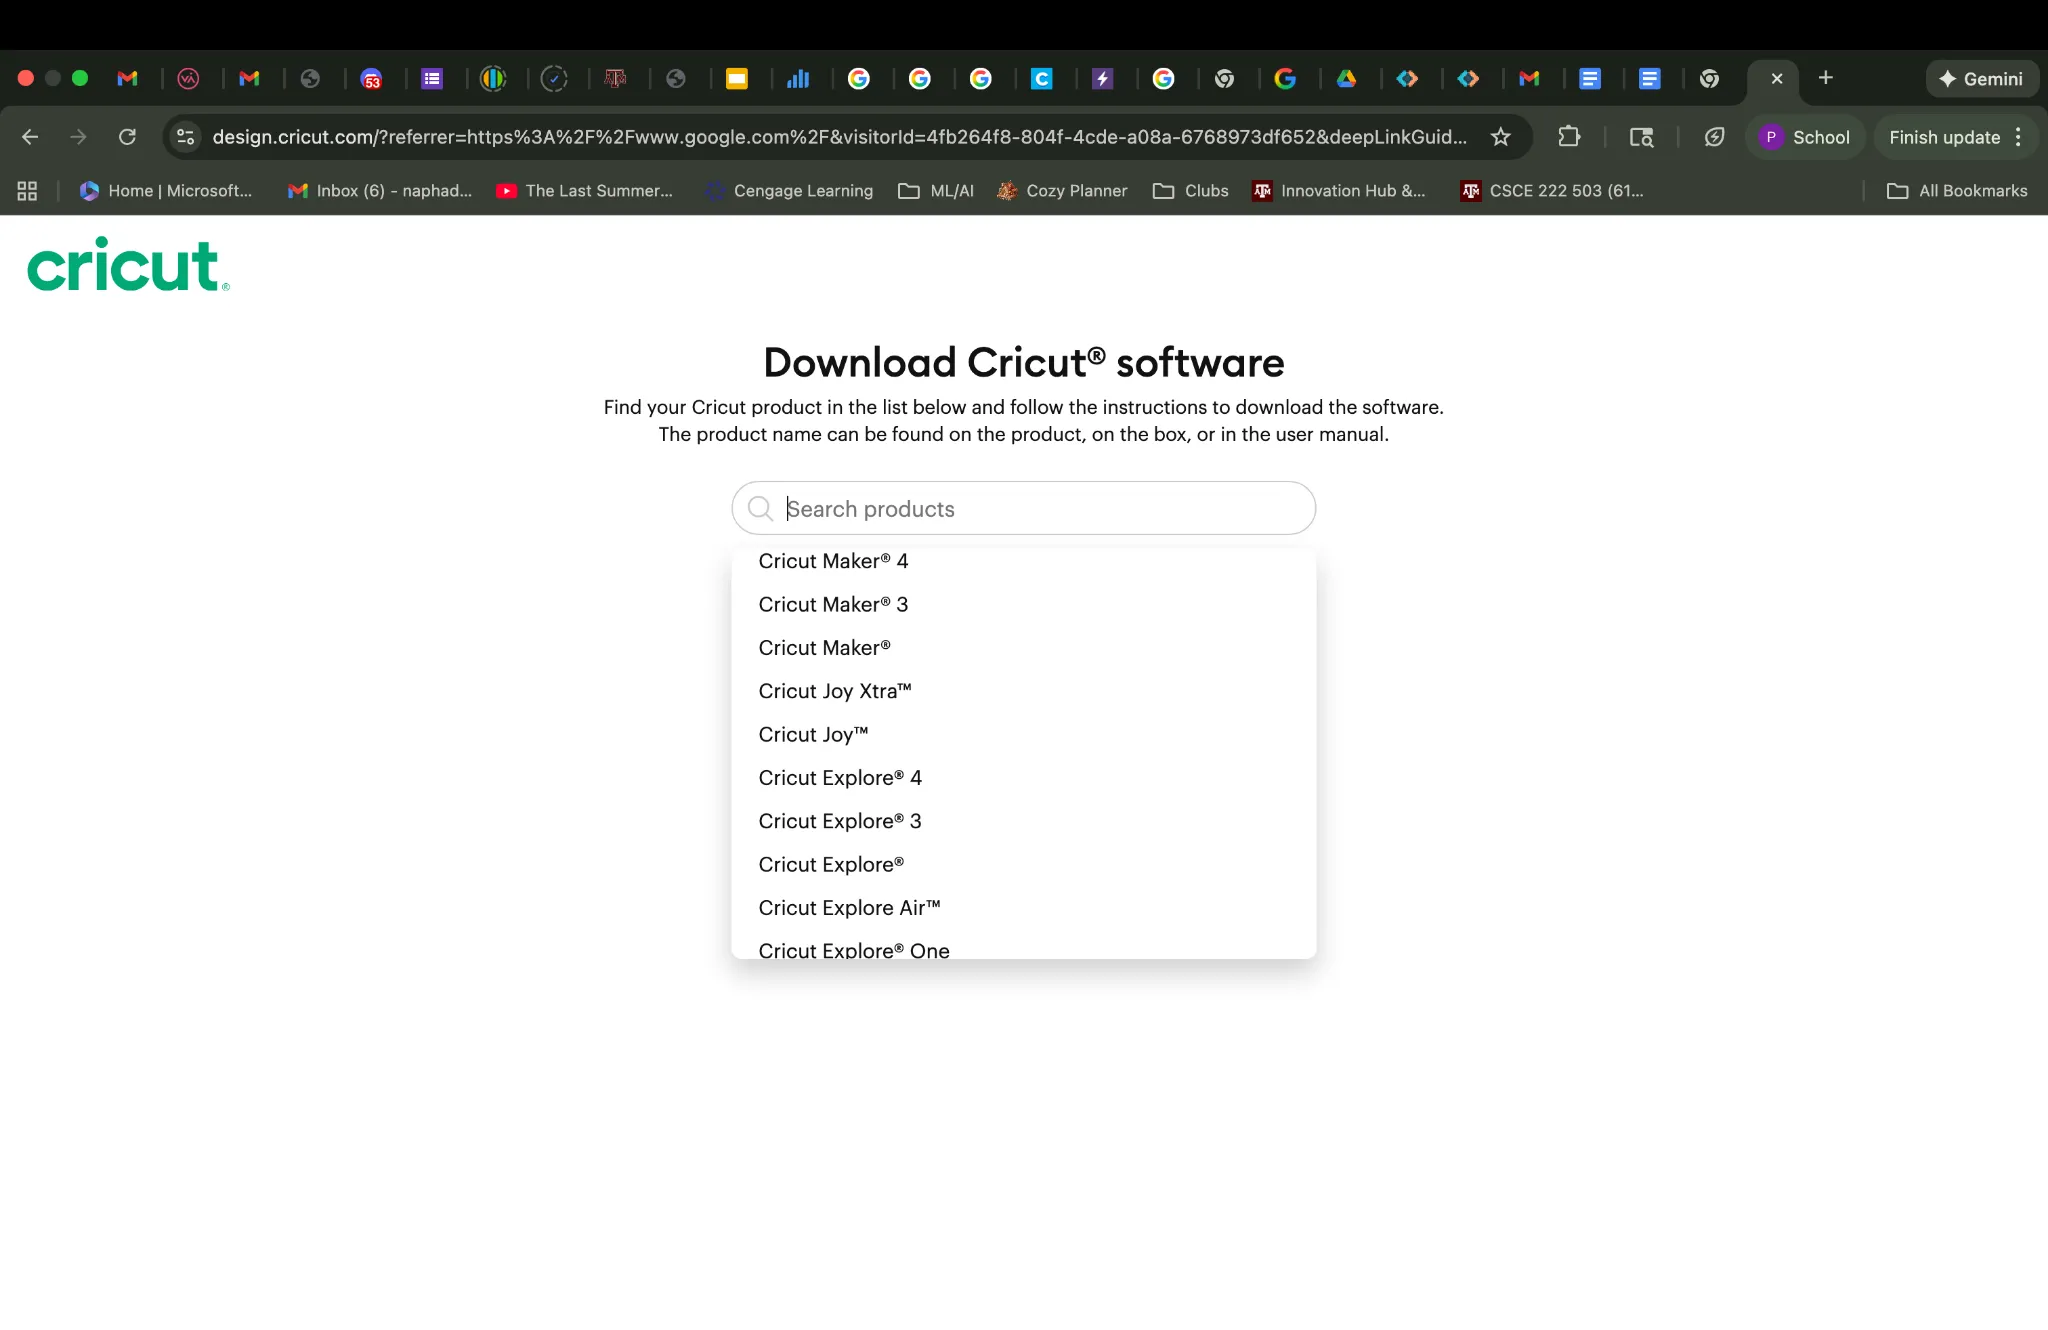Open the Home | Microsoft bookmark

click(x=166, y=191)
